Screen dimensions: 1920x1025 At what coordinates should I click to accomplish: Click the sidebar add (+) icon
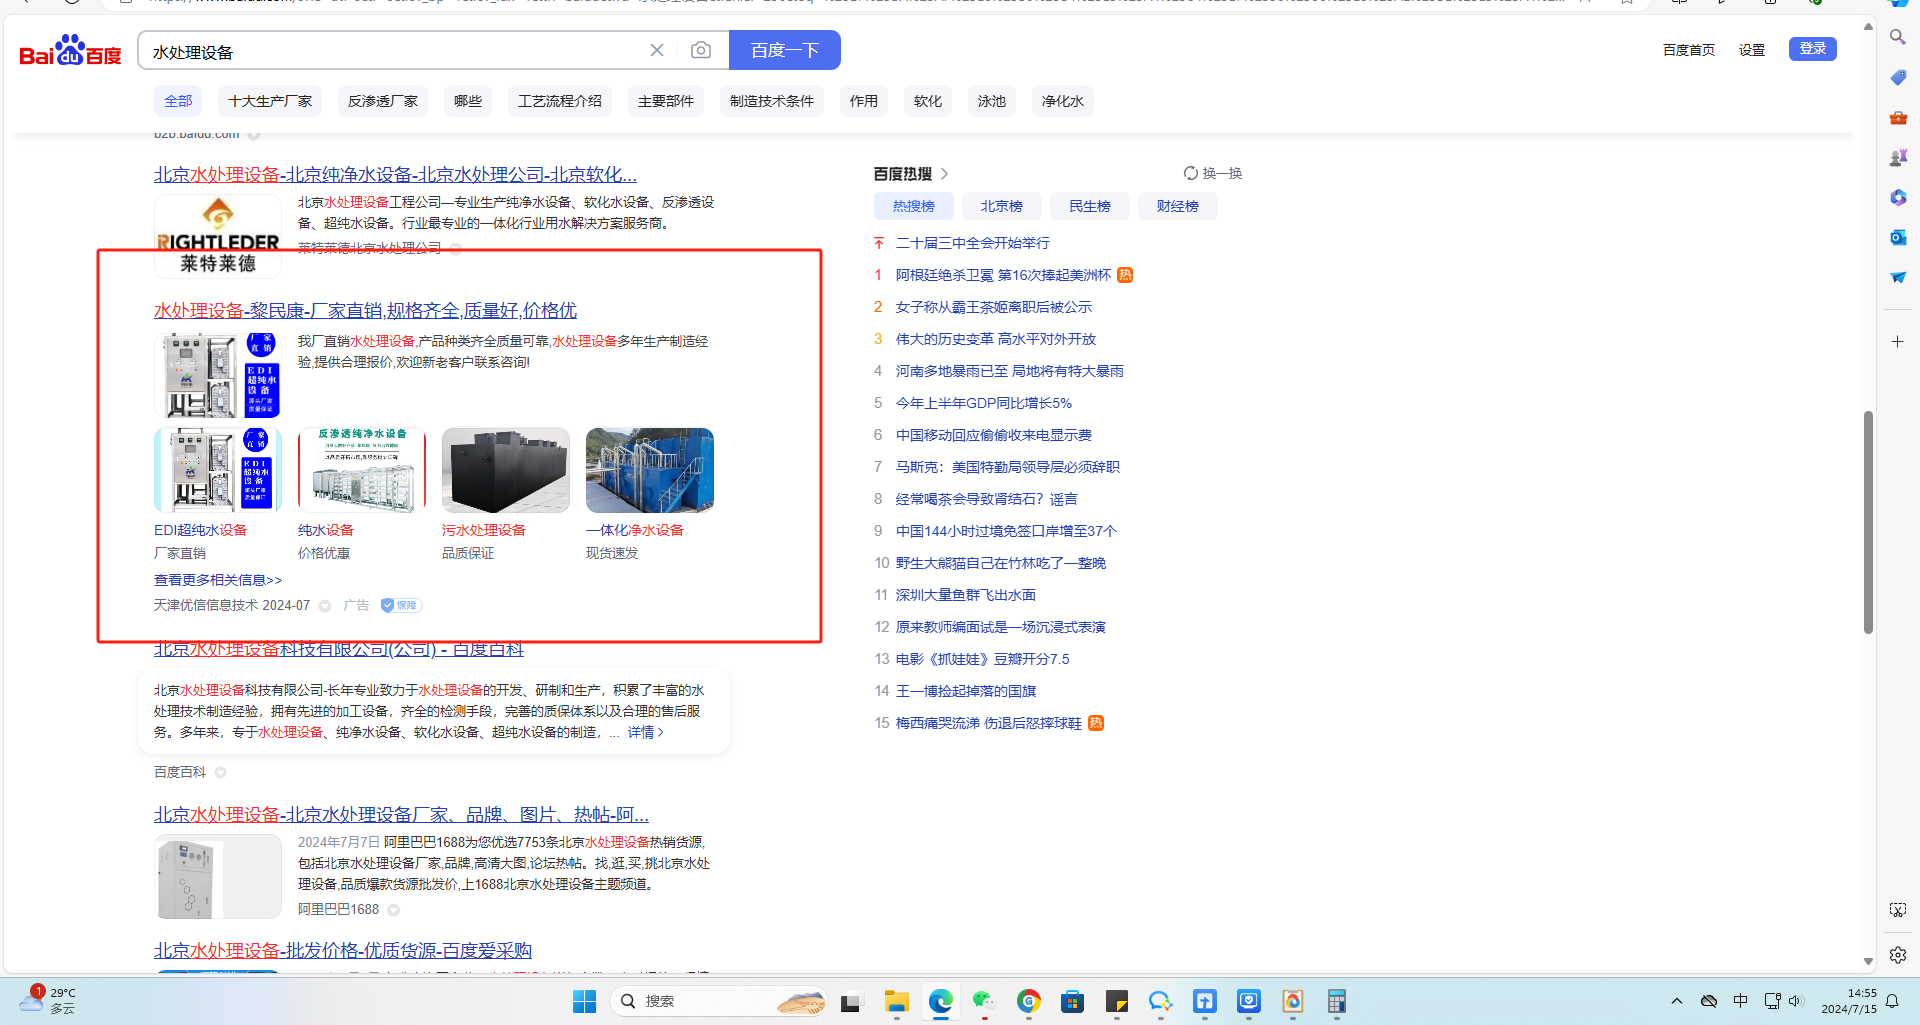(x=1897, y=342)
